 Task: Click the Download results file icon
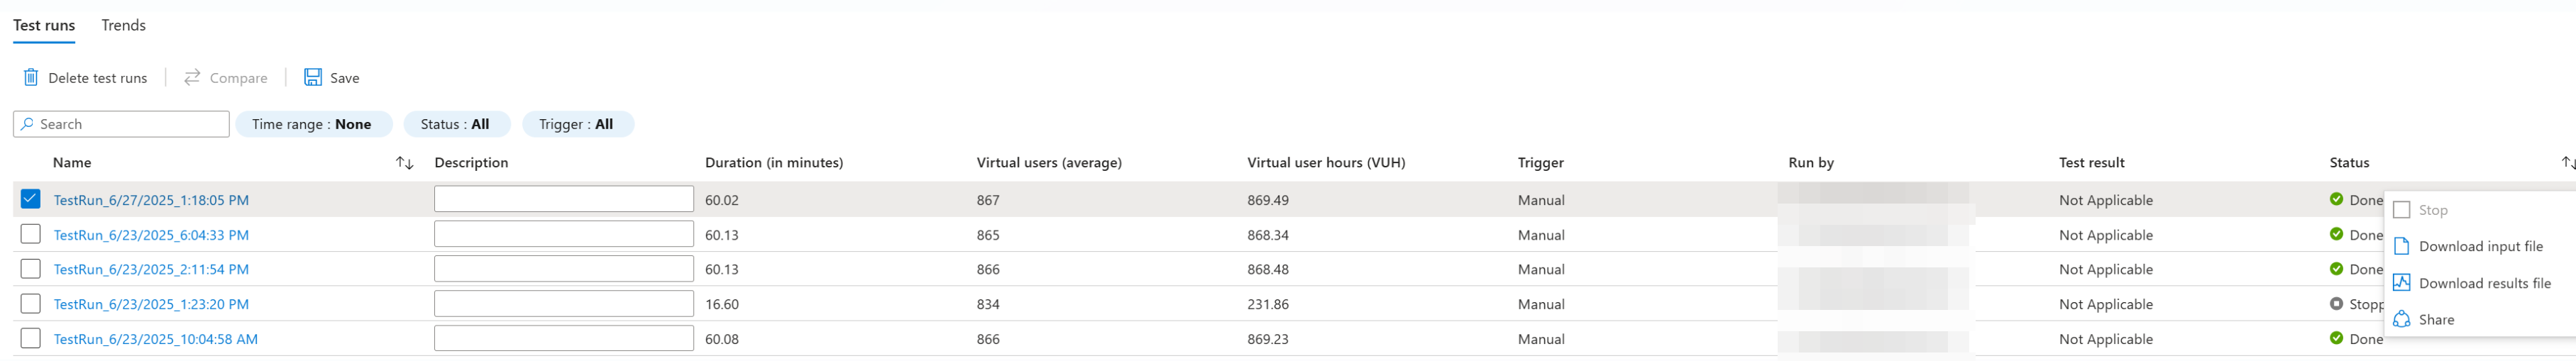tap(2401, 283)
